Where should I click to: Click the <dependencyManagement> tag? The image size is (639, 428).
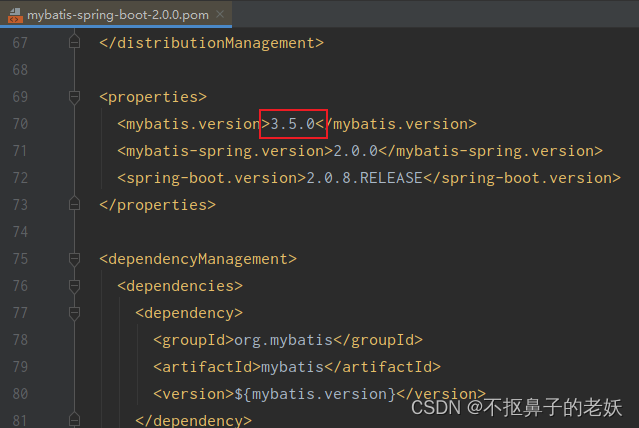click(x=198, y=259)
